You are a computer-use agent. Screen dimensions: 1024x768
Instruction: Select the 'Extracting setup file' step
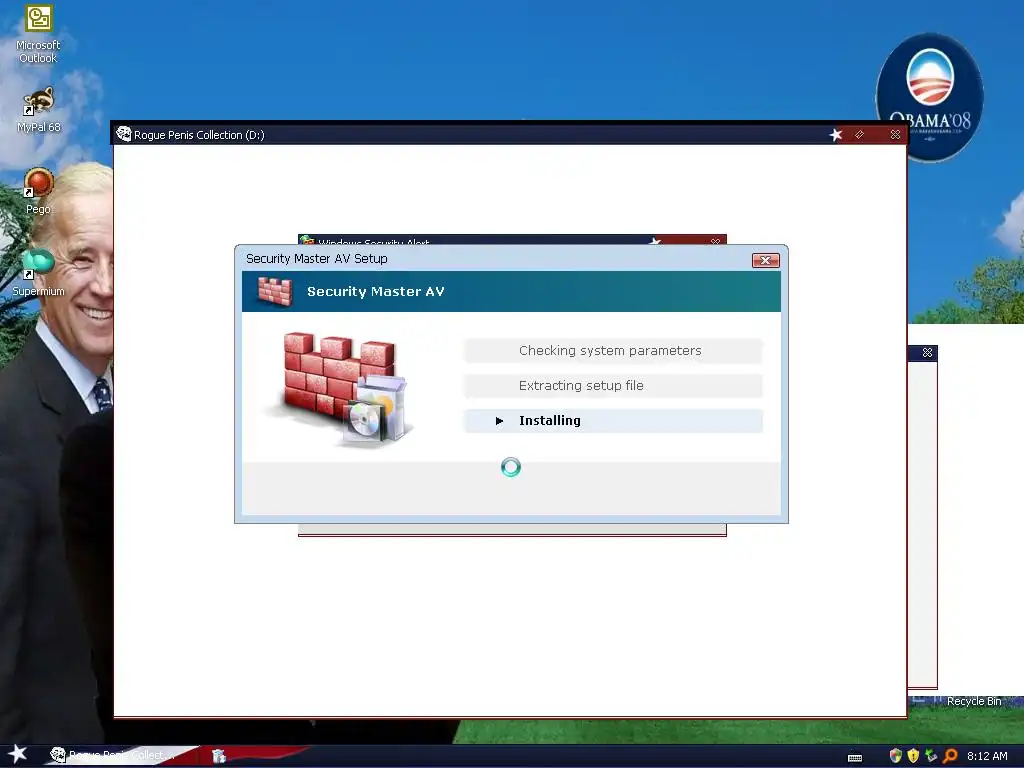click(613, 385)
